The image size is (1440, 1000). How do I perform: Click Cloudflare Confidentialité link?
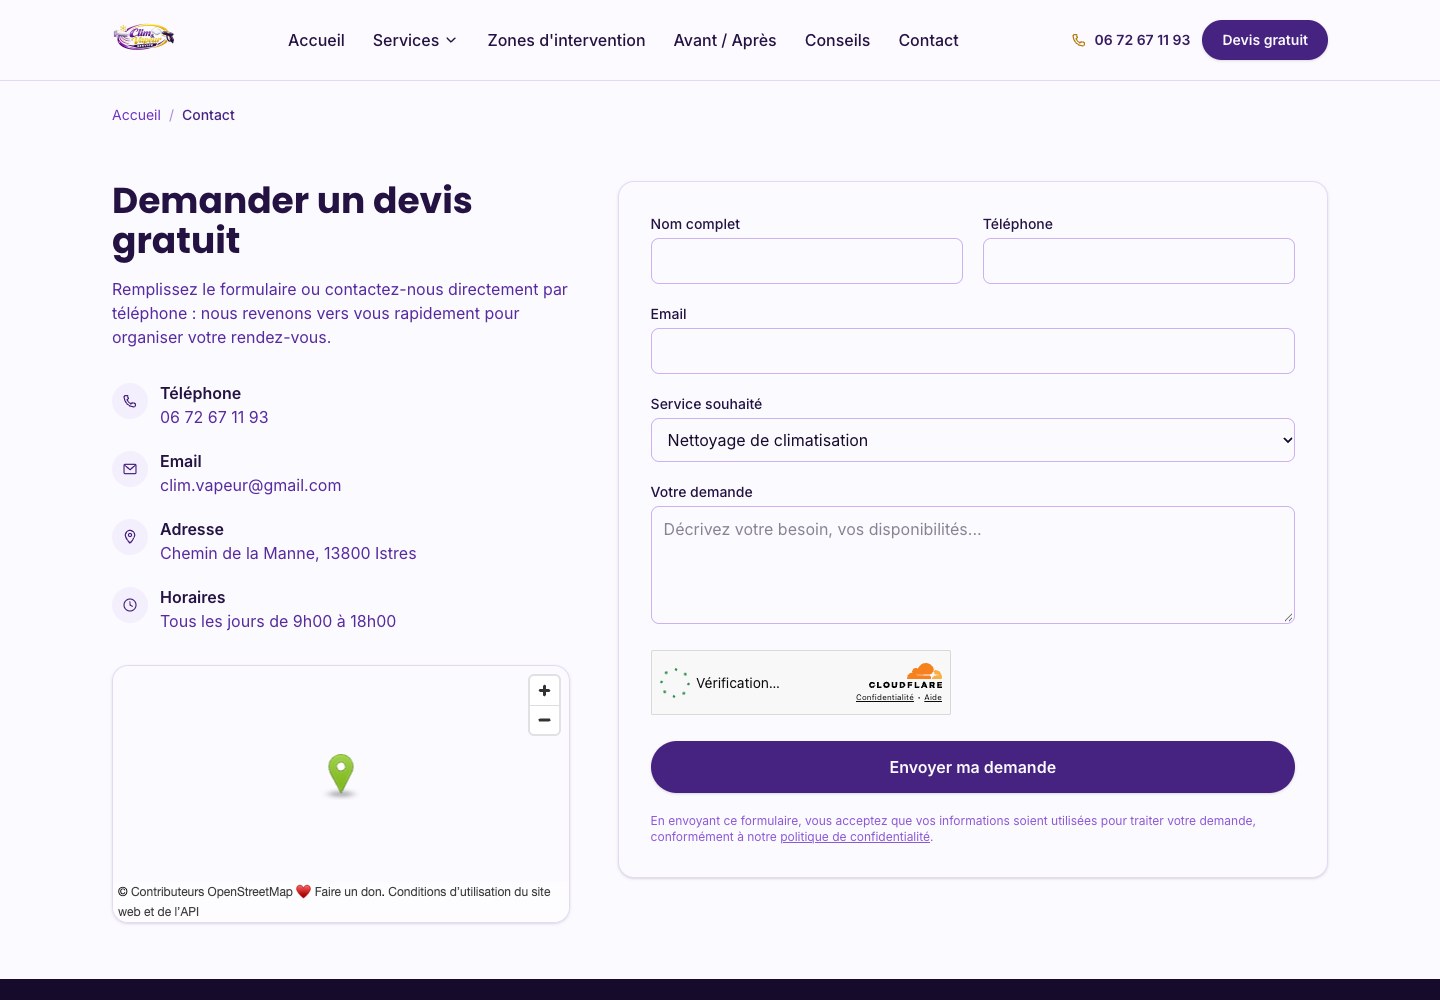(x=885, y=697)
